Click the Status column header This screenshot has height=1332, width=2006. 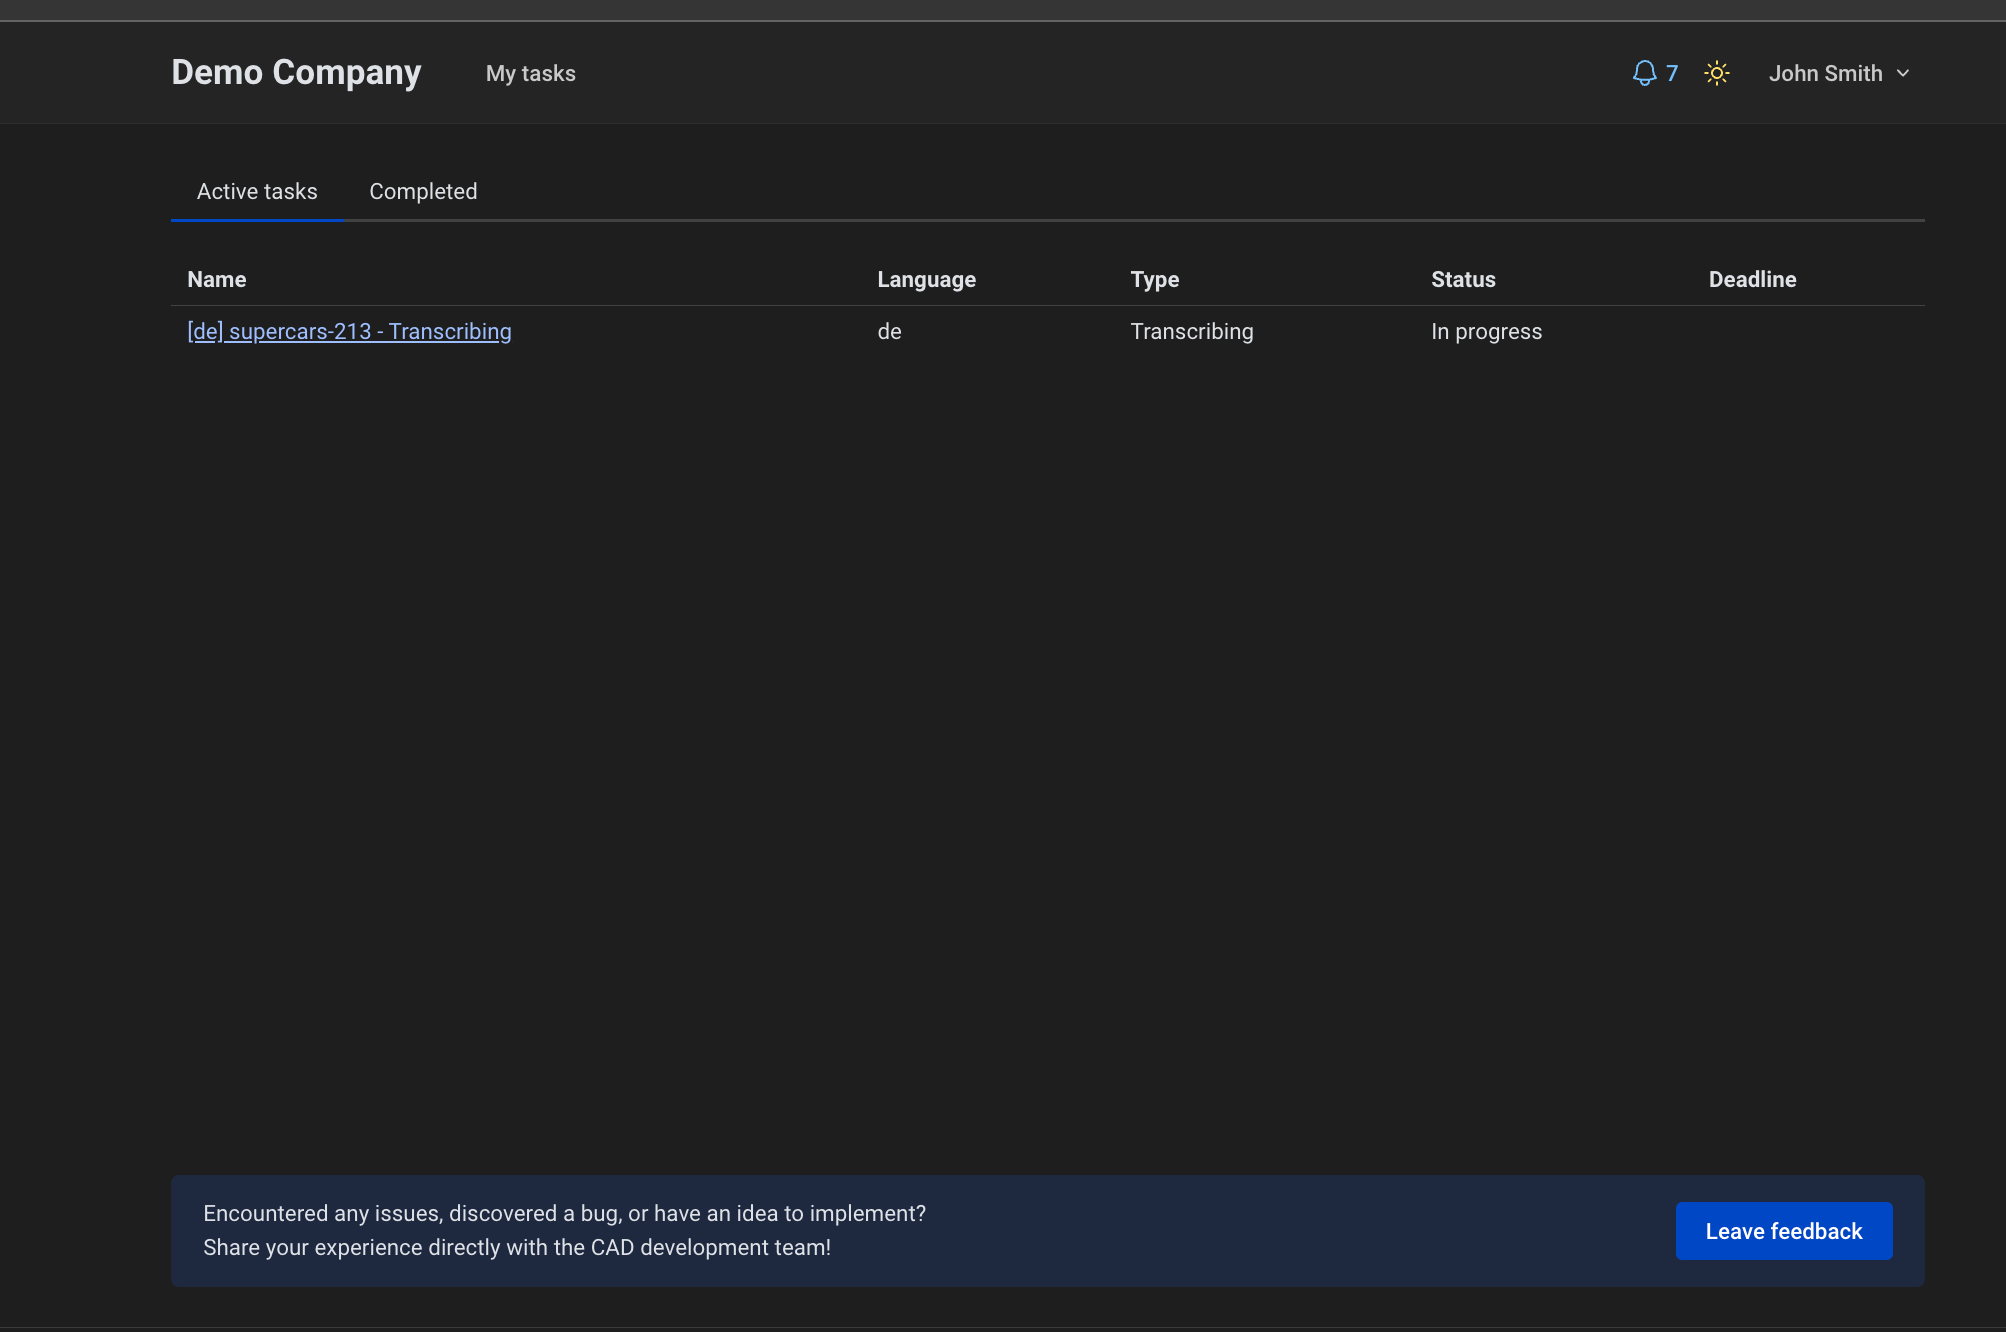[1463, 279]
